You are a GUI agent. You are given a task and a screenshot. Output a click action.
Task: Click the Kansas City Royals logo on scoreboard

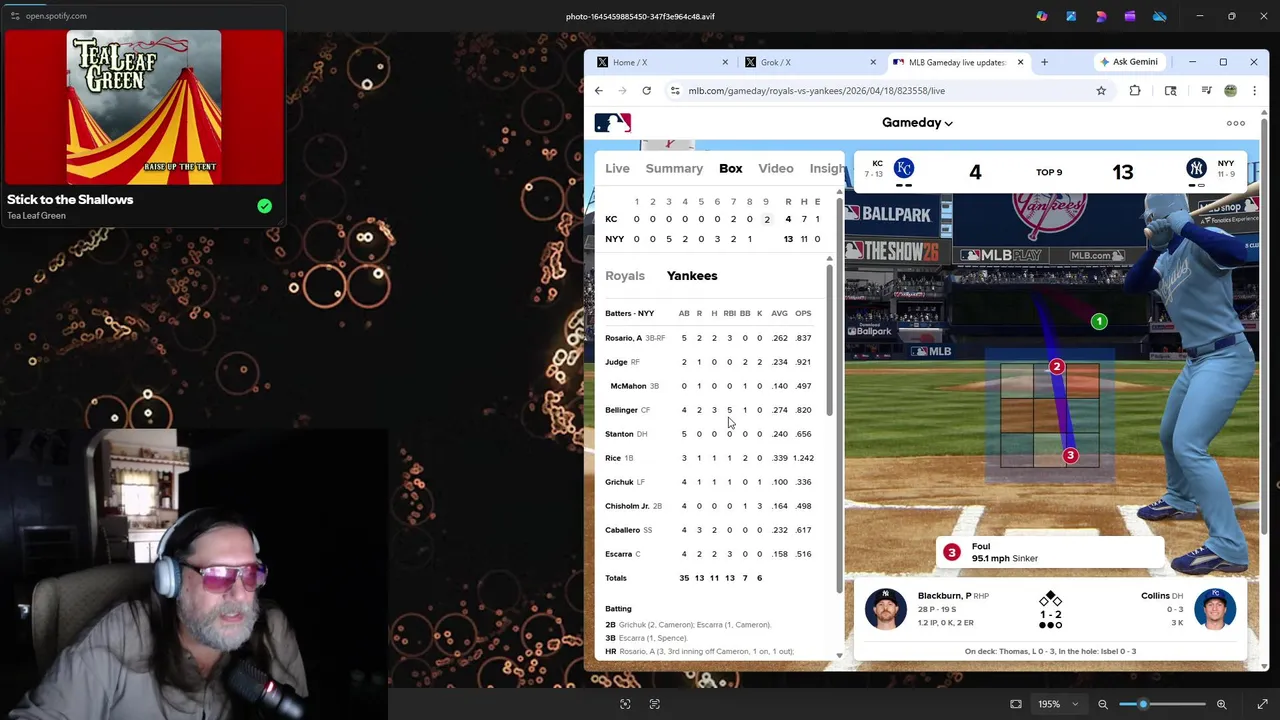[904, 169]
